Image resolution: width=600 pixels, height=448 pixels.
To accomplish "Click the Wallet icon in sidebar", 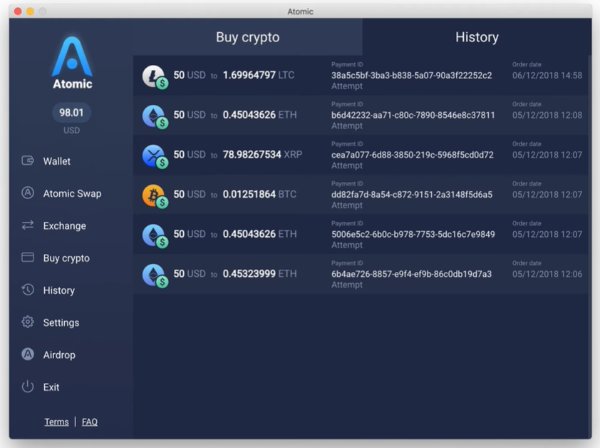I will point(28,161).
